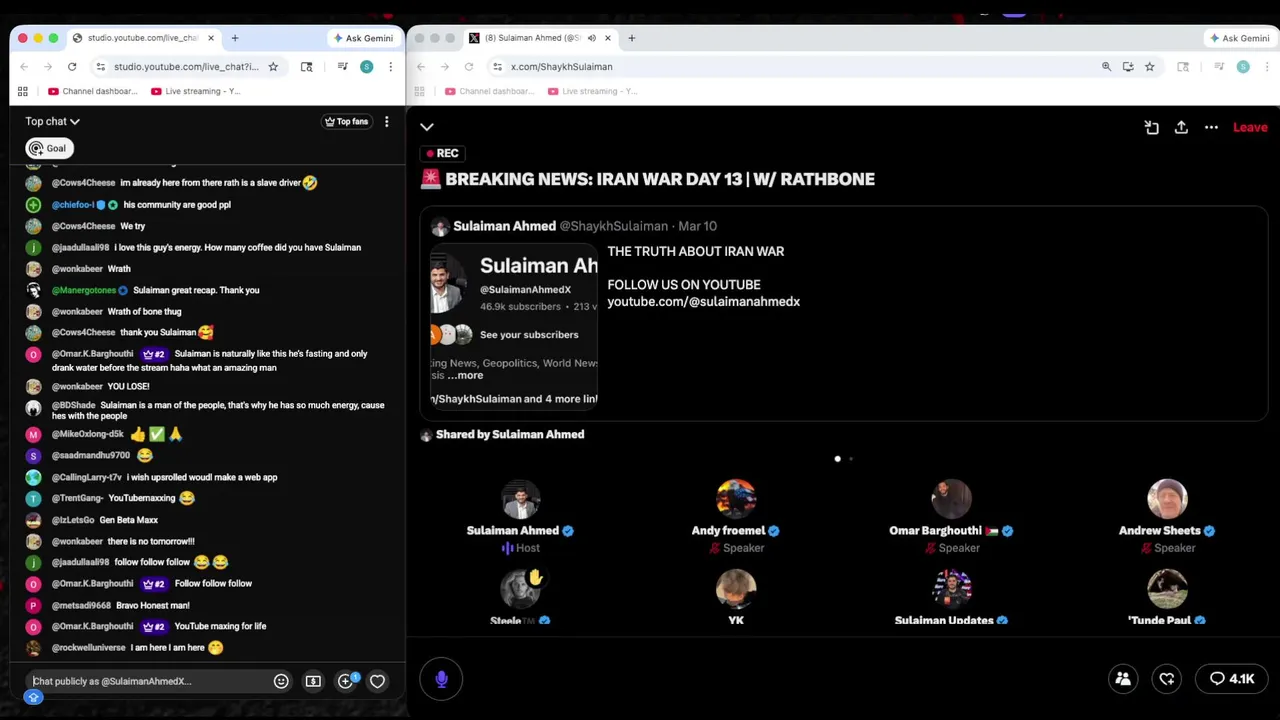Image resolution: width=1280 pixels, height=720 pixels.
Task: Bookmark the x.com page with the star
Action: tap(1150, 67)
